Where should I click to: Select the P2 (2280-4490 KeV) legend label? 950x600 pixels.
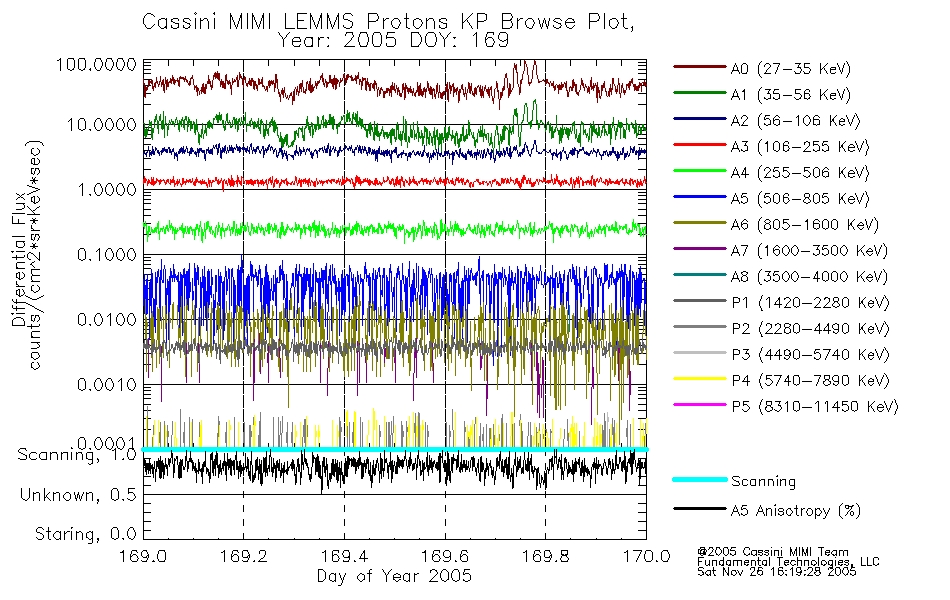(810, 328)
